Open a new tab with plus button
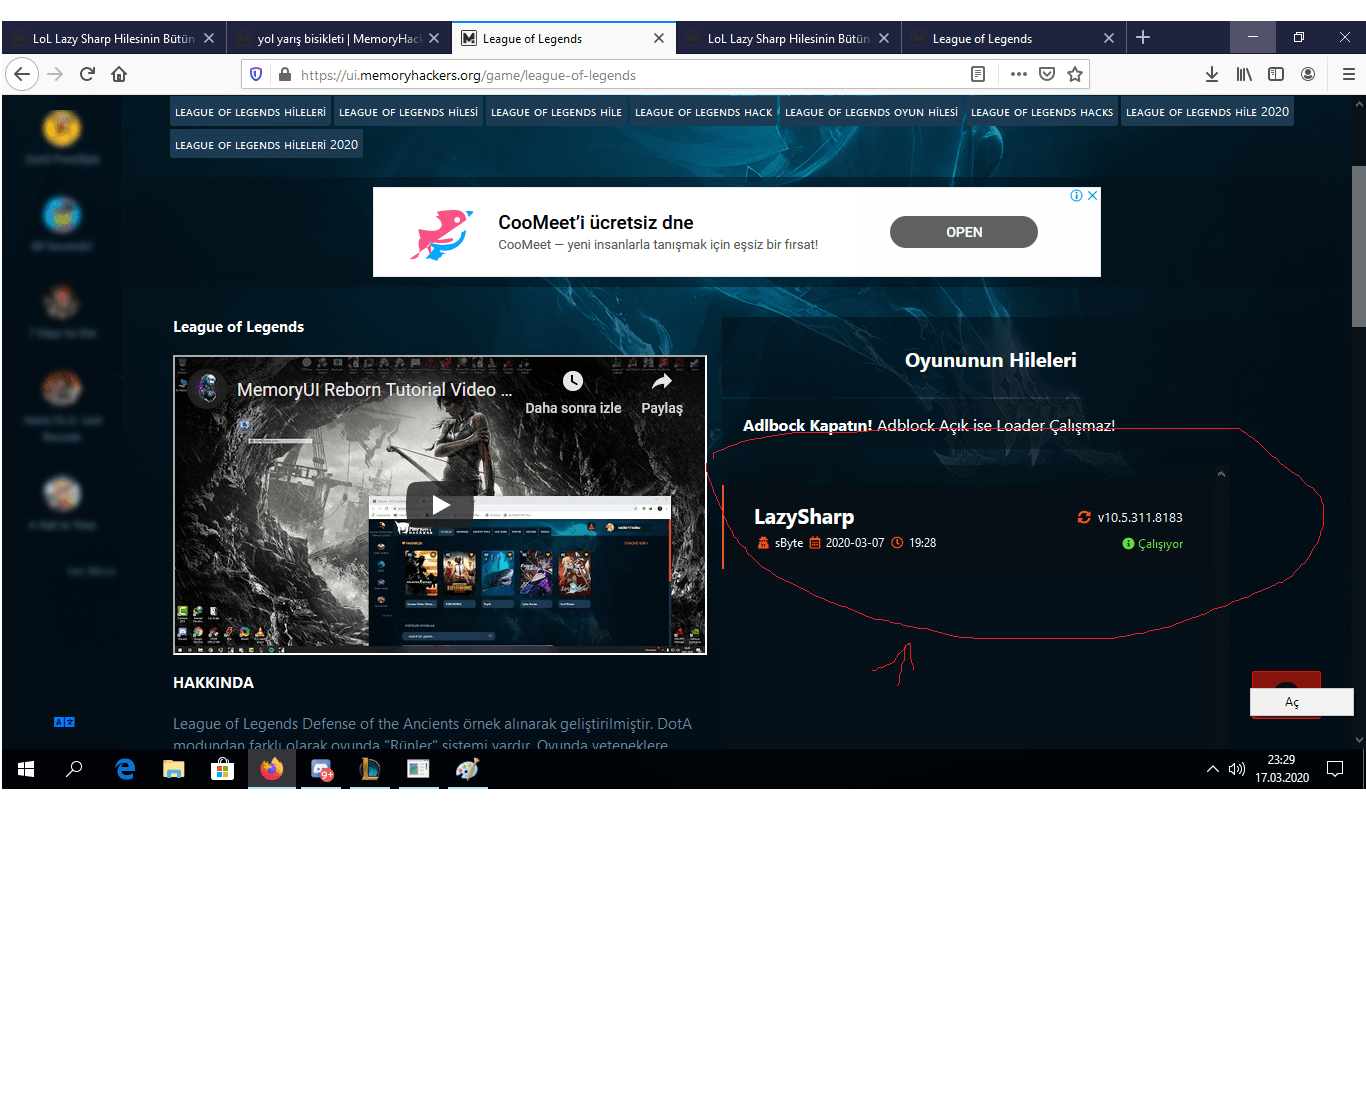This screenshot has width=1366, height=1108. [x=1143, y=37]
